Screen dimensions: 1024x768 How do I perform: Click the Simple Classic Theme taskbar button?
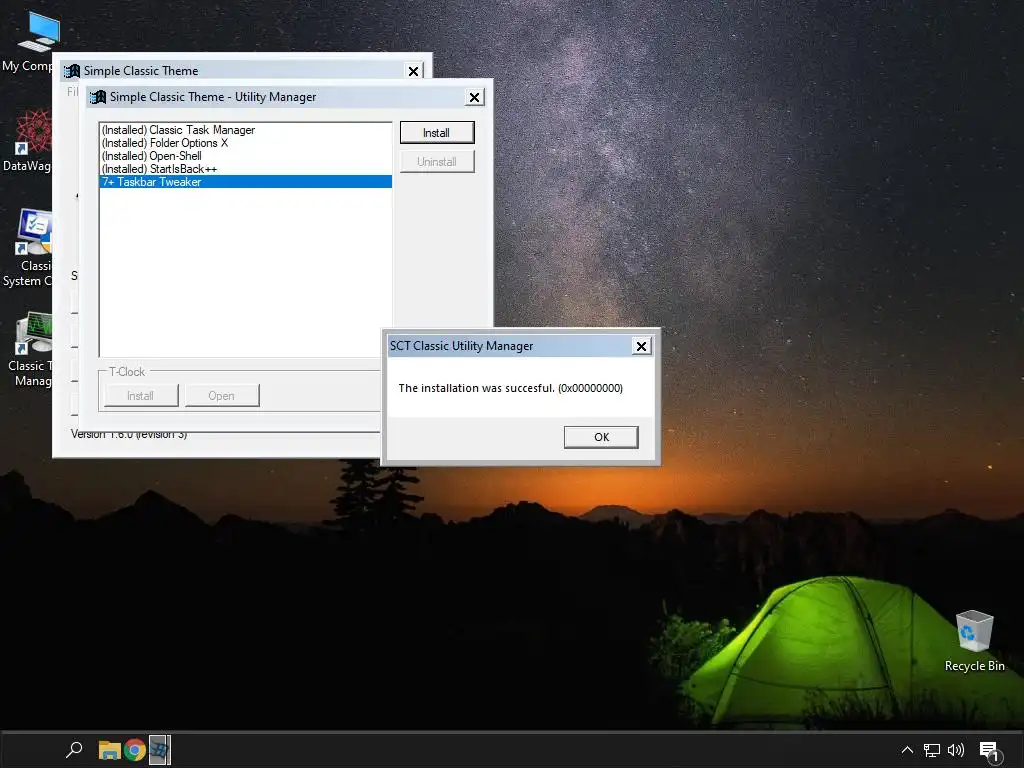click(159, 750)
